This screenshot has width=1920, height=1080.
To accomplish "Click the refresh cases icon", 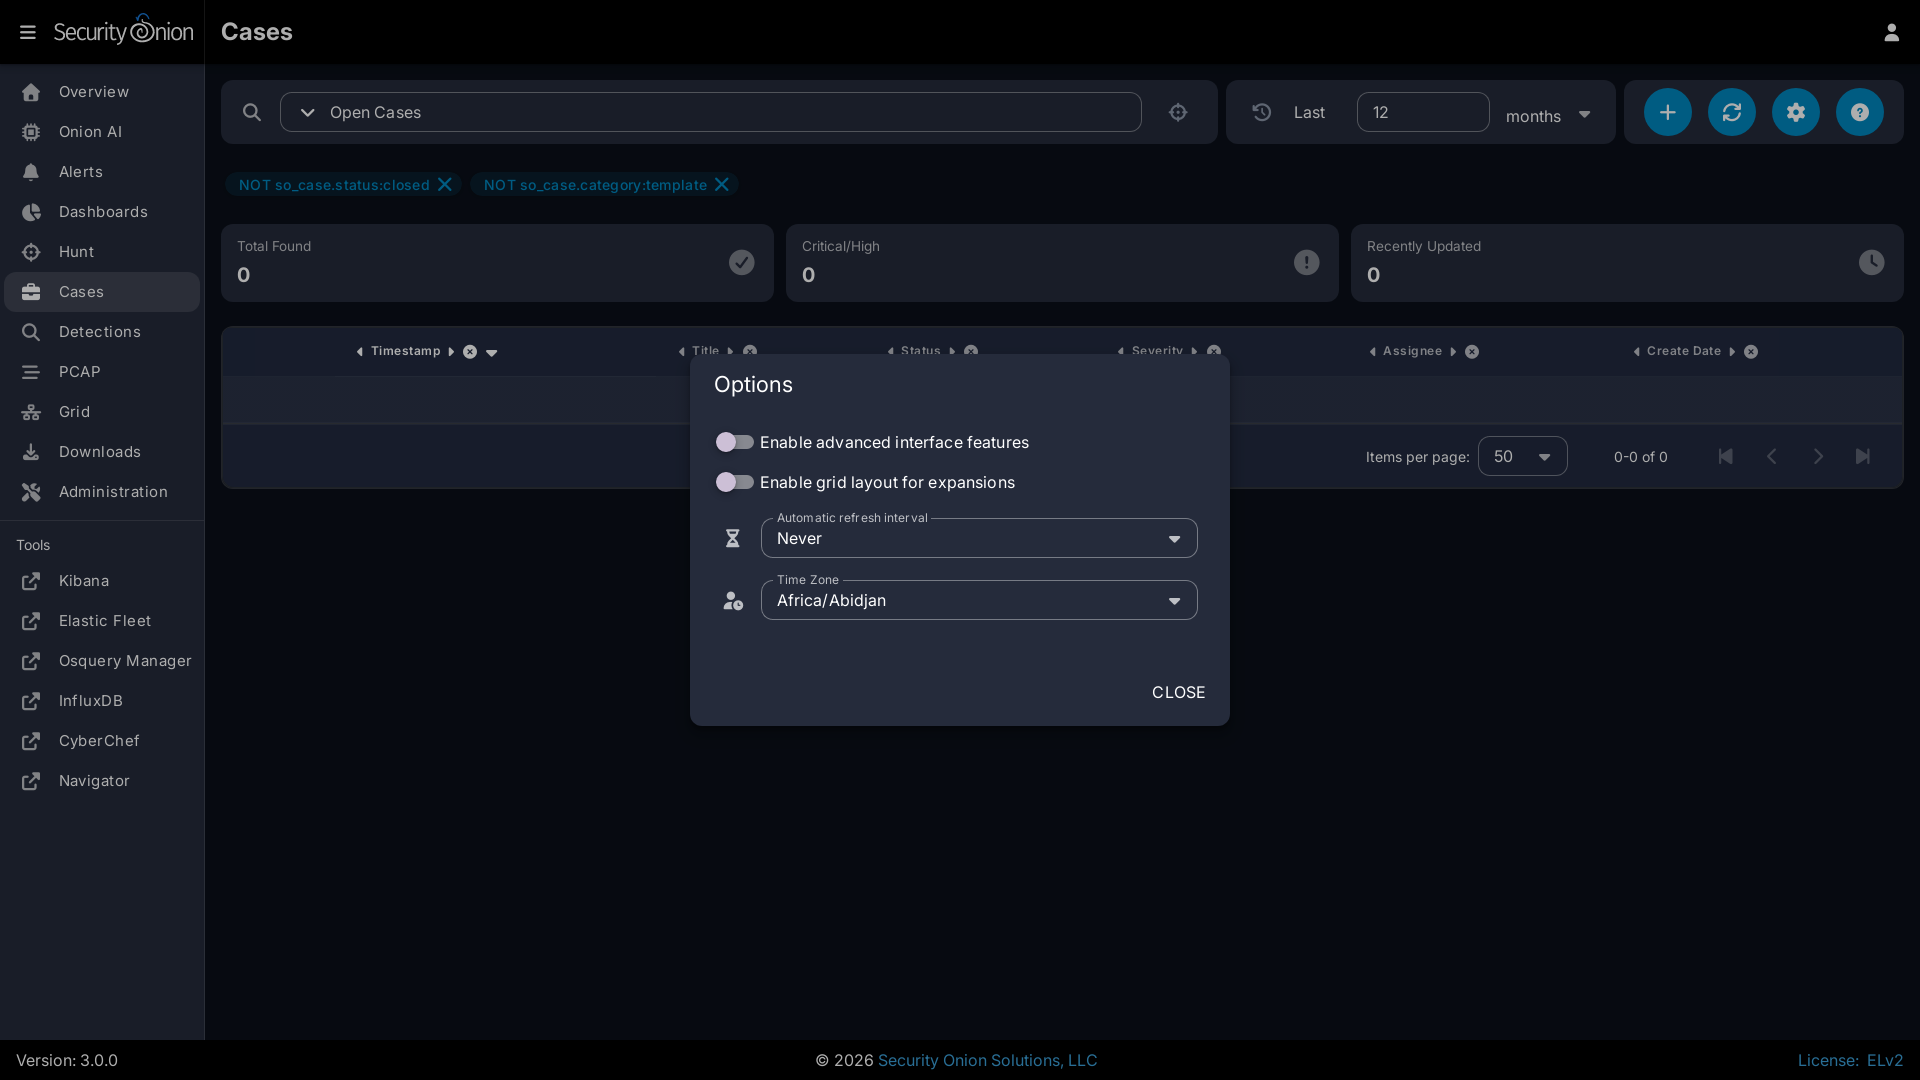I will pyautogui.click(x=1731, y=112).
